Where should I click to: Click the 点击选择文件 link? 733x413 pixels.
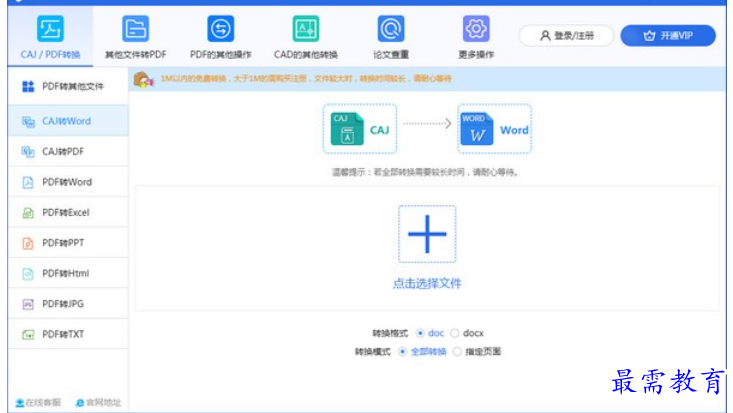click(x=427, y=283)
